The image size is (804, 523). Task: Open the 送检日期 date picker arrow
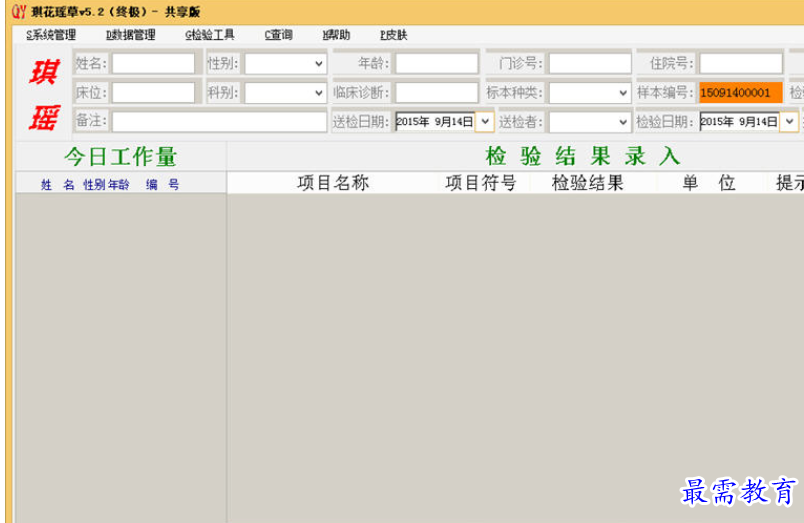pyautogui.click(x=485, y=122)
